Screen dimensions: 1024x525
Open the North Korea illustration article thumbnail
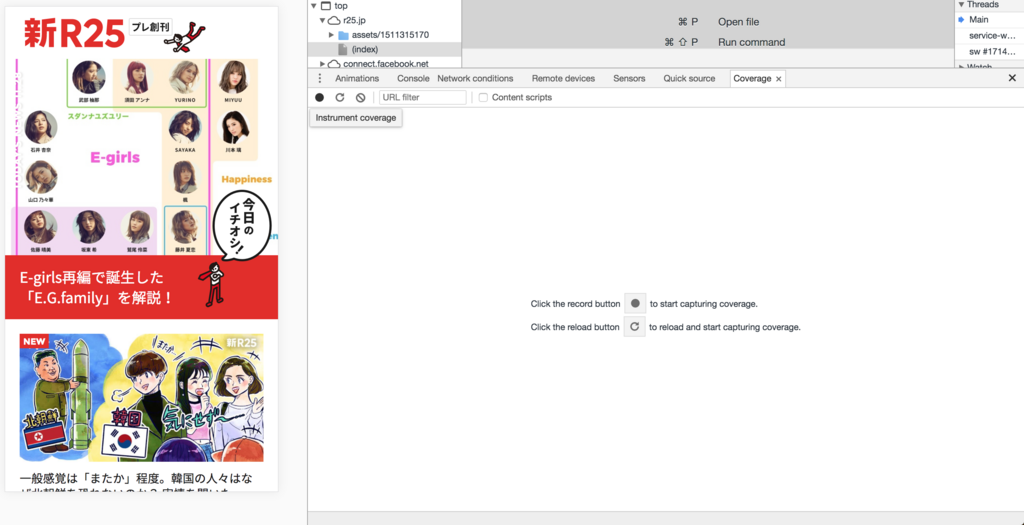tap(142, 398)
